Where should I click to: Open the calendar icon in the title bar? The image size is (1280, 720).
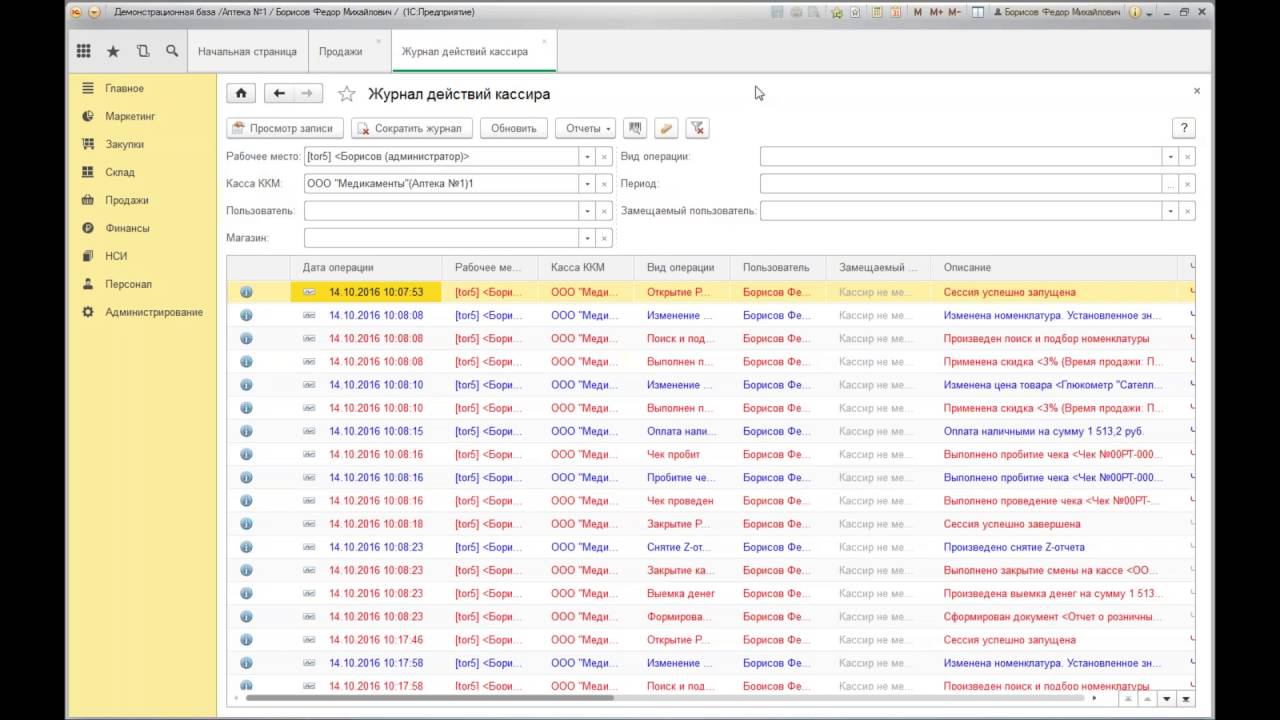click(x=896, y=12)
